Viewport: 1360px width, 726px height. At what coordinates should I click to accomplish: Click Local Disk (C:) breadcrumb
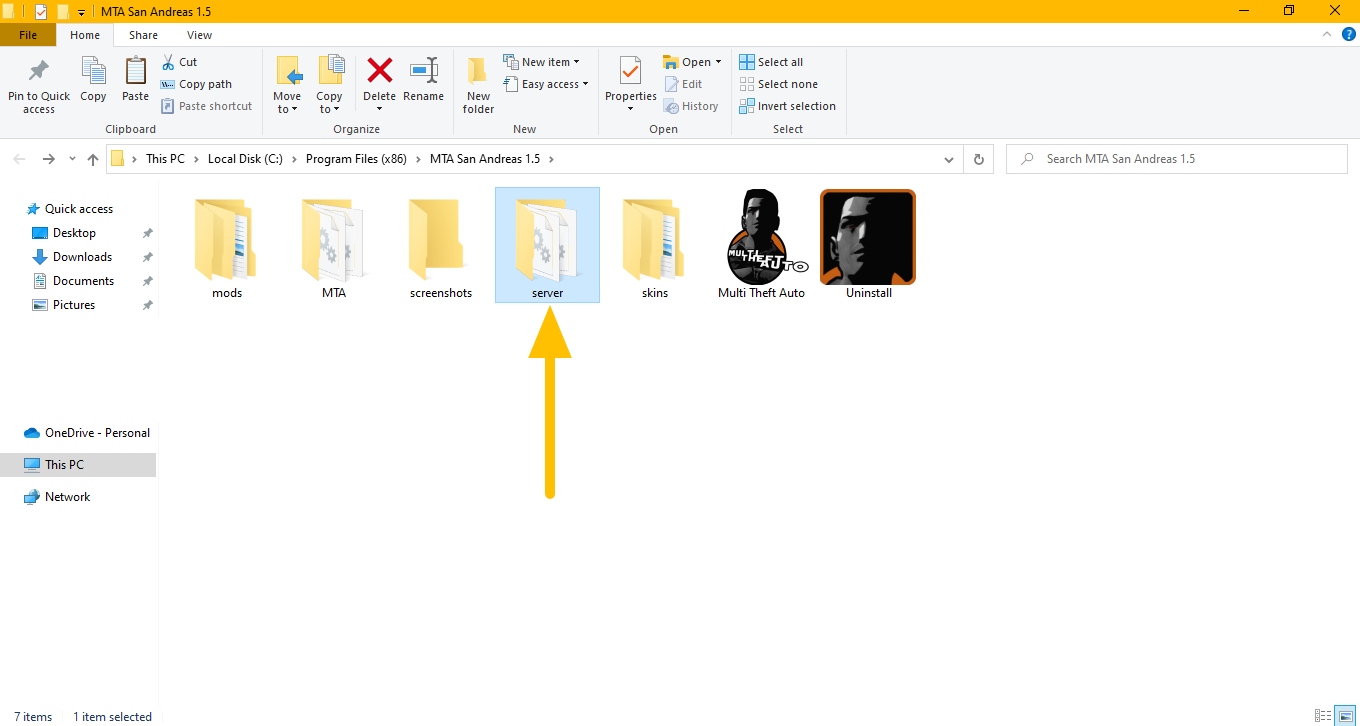(245, 159)
